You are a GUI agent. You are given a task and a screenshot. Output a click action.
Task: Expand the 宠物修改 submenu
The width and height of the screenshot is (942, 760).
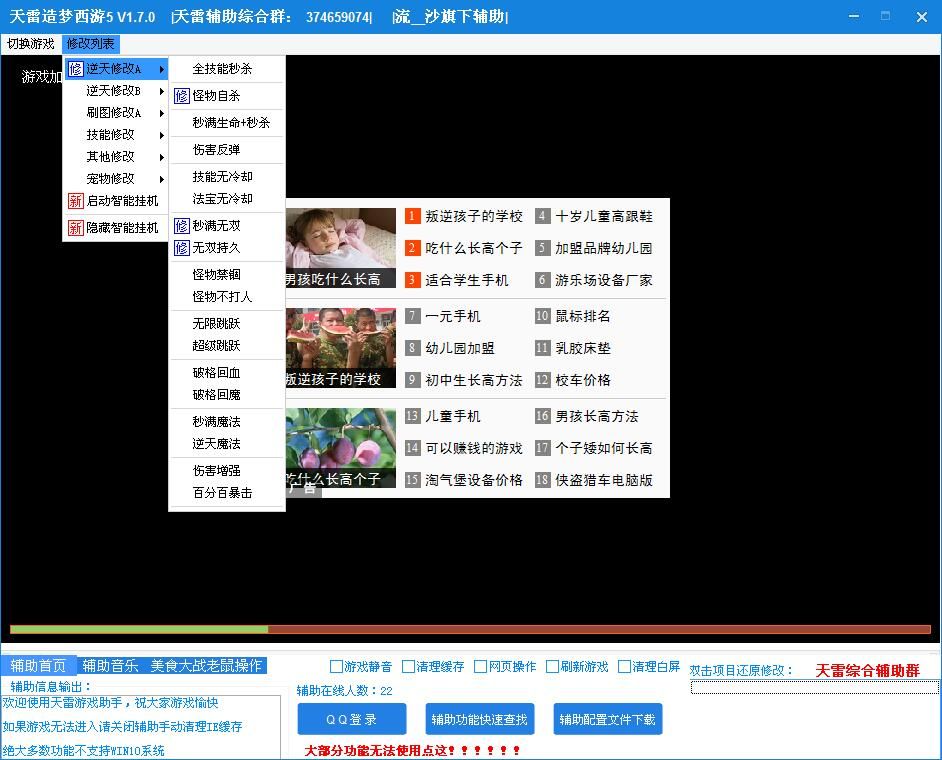pyautogui.click(x=111, y=179)
